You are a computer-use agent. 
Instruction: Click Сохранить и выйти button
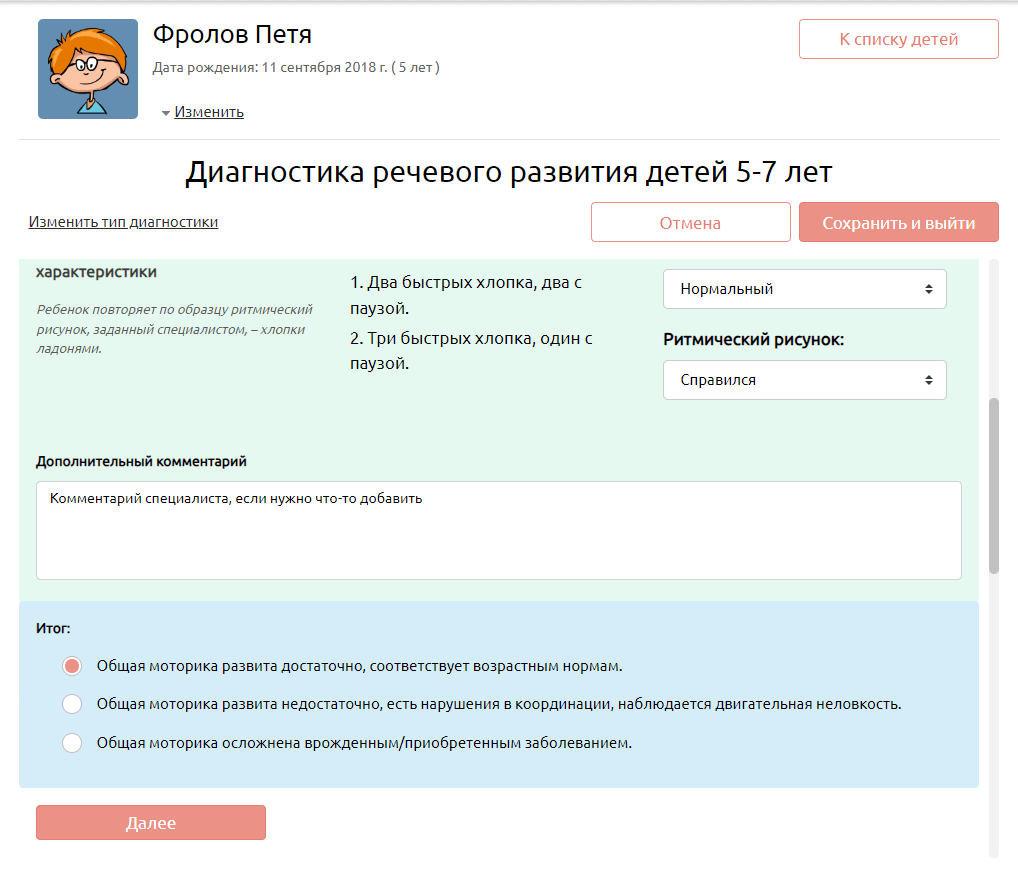(898, 223)
